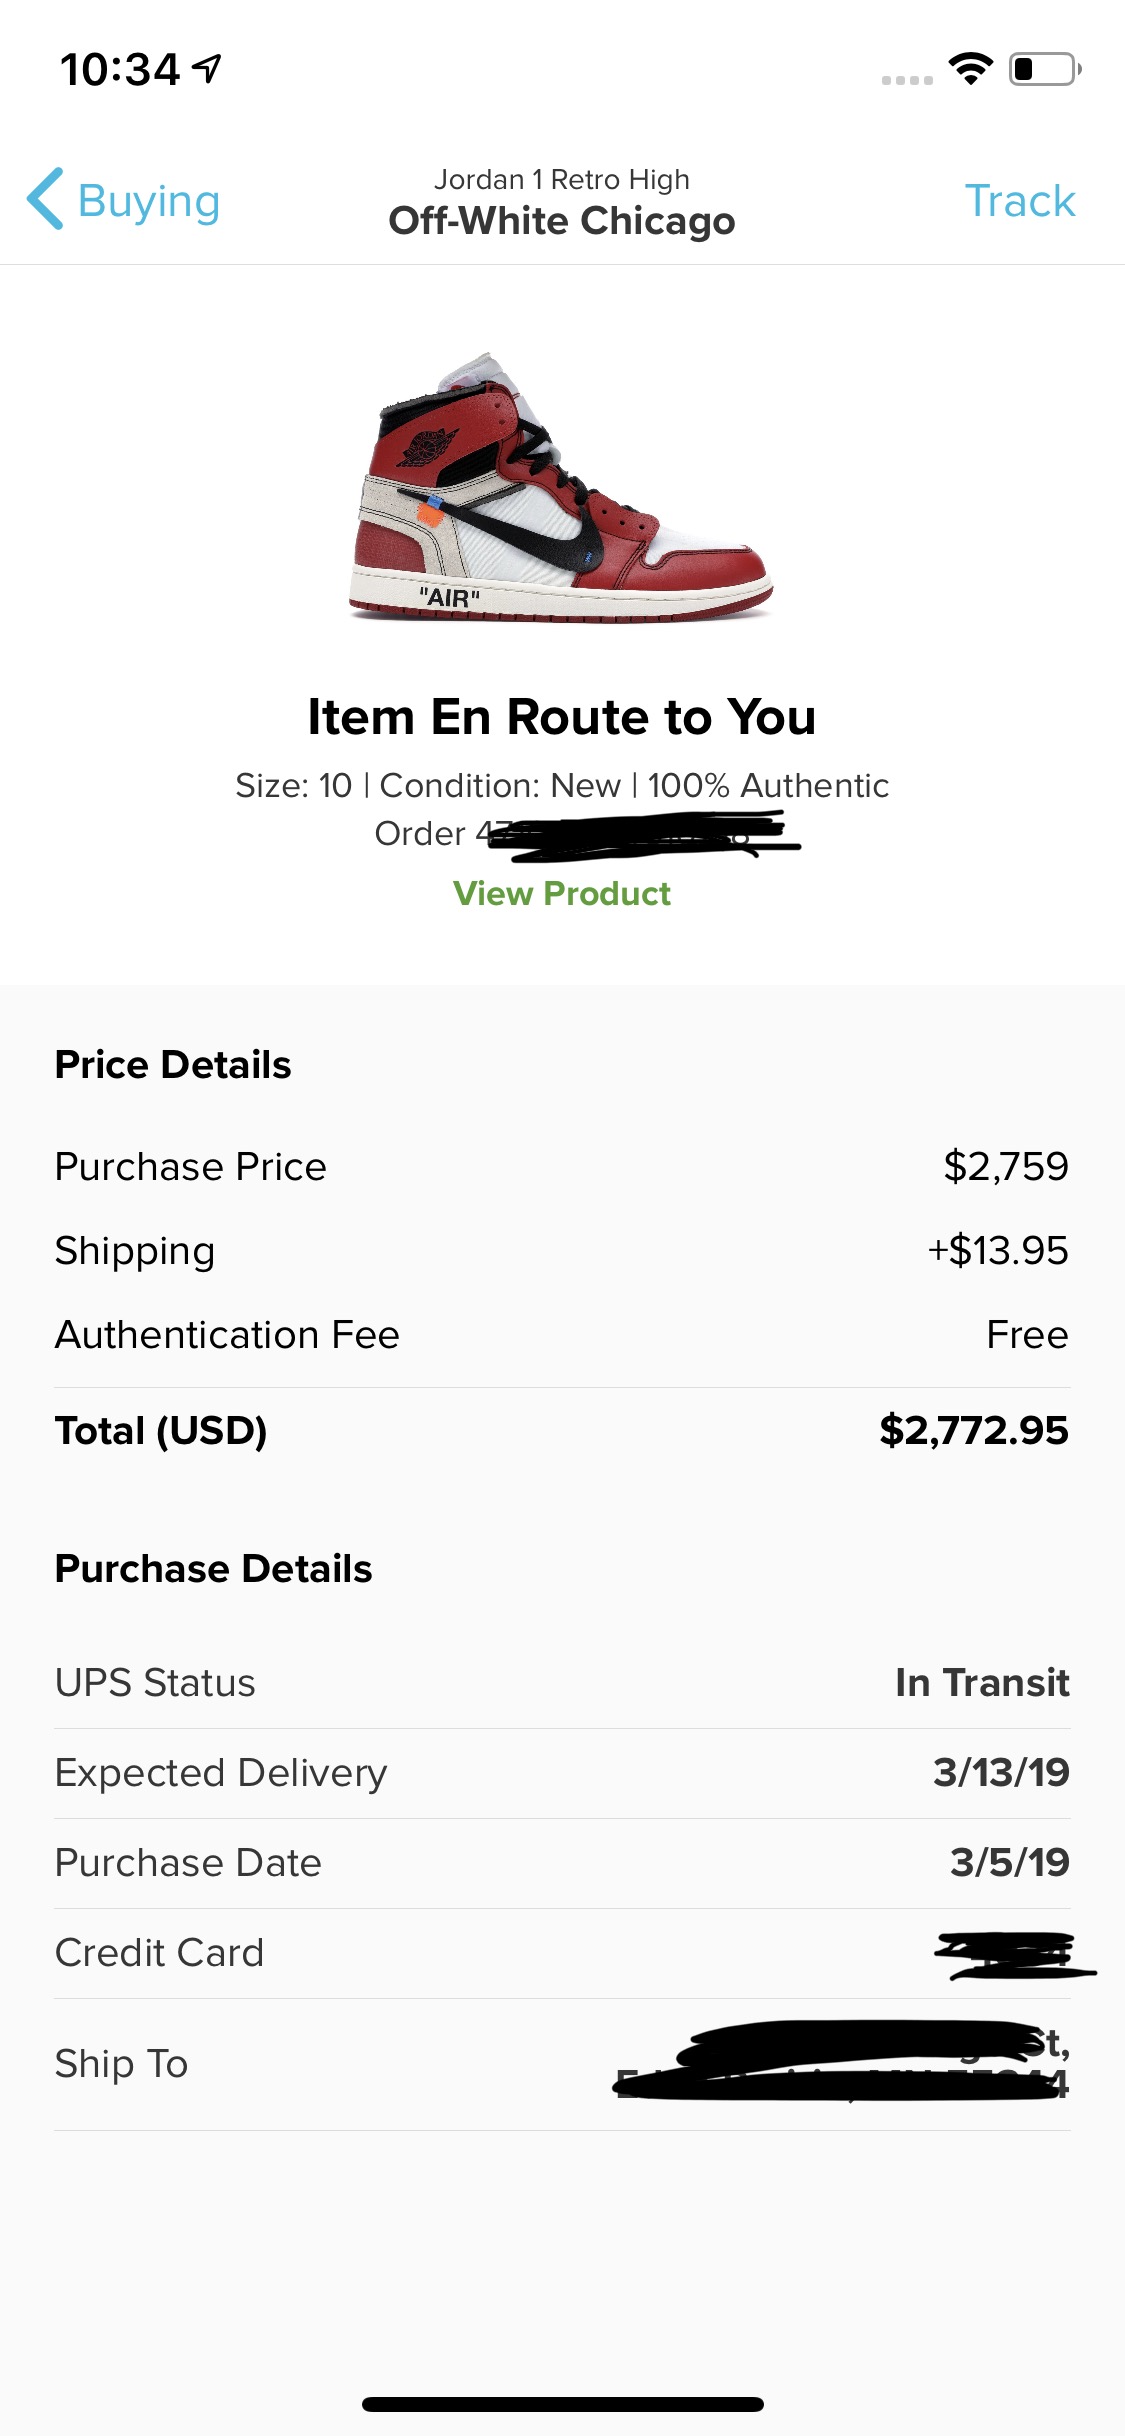The image size is (1125, 2436).
Task: Tap the Expected Delivery date 3/13/19
Action: pyautogui.click(x=1001, y=1773)
